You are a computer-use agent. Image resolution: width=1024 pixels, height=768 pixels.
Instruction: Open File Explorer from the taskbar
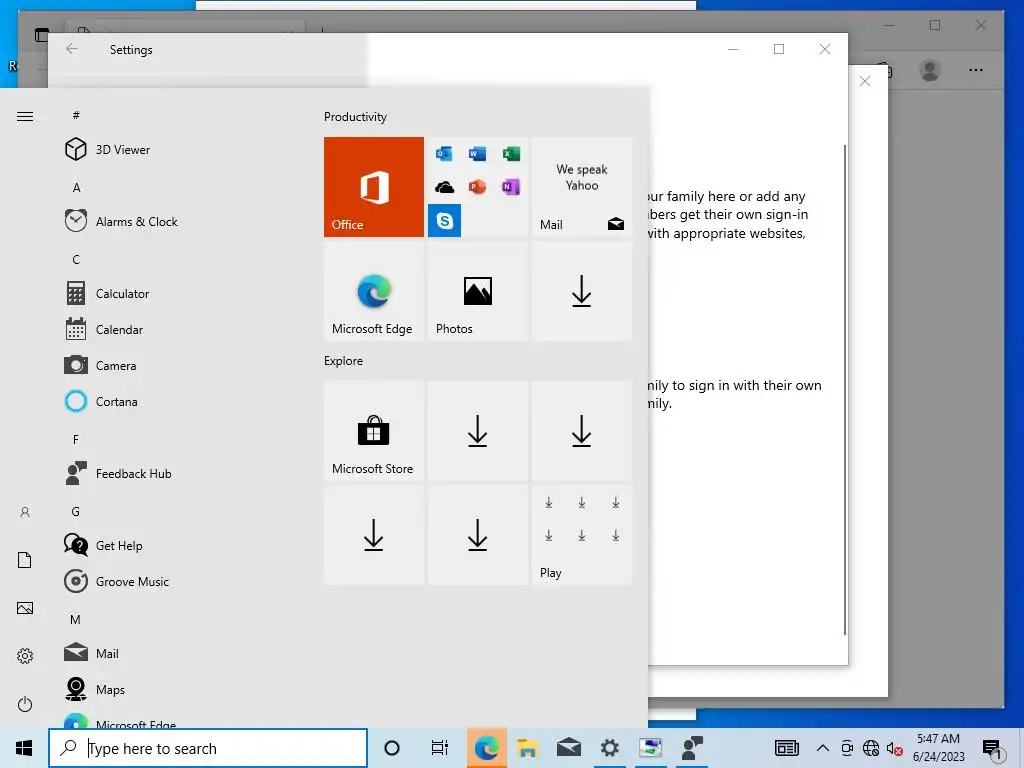(527, 748)
